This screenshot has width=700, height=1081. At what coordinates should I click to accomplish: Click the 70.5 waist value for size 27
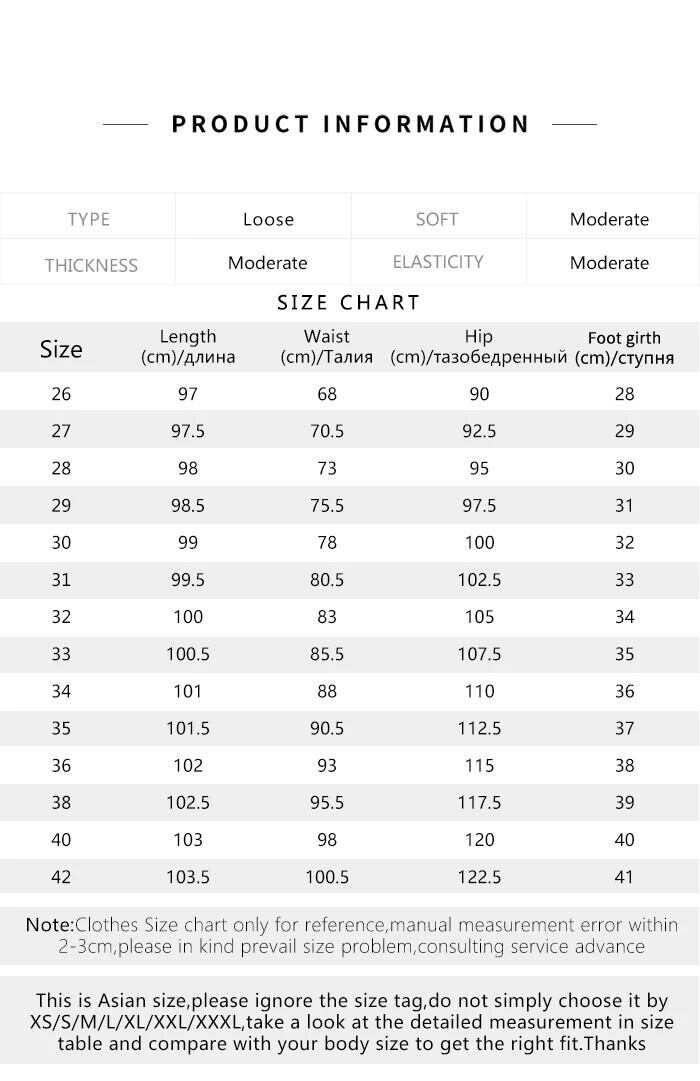tap(327, 431)
